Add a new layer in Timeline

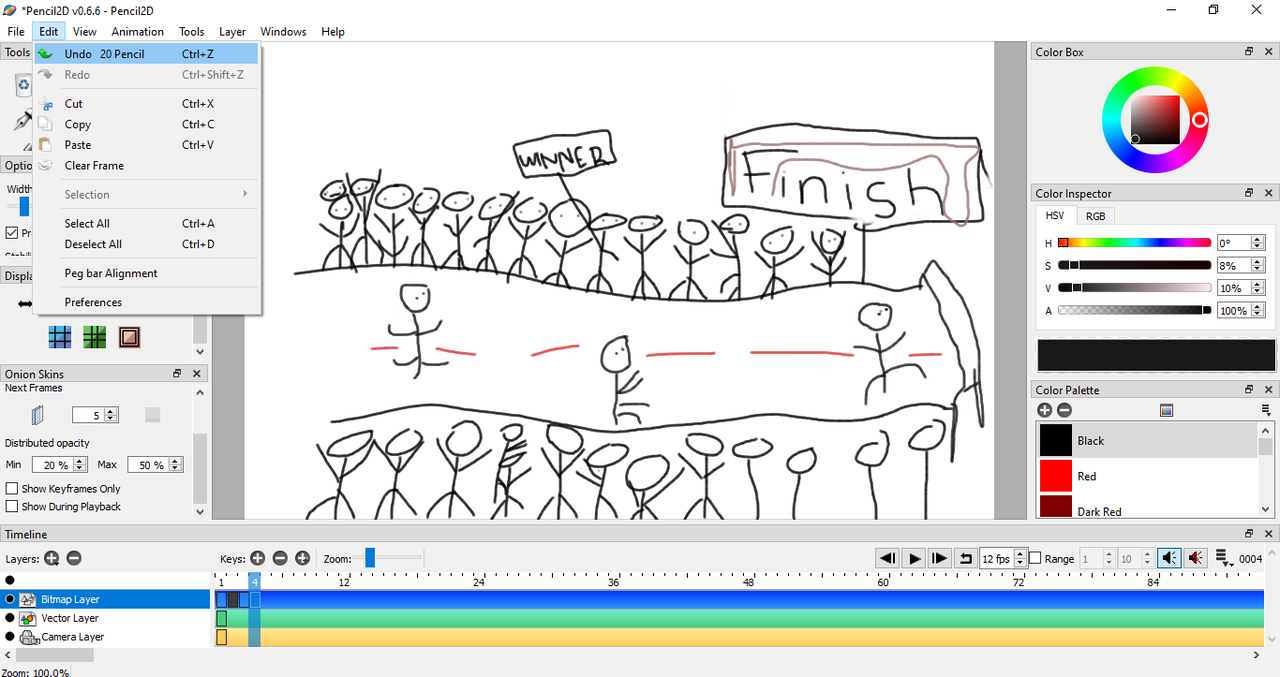pyautogui.click(x=52, y=558)
